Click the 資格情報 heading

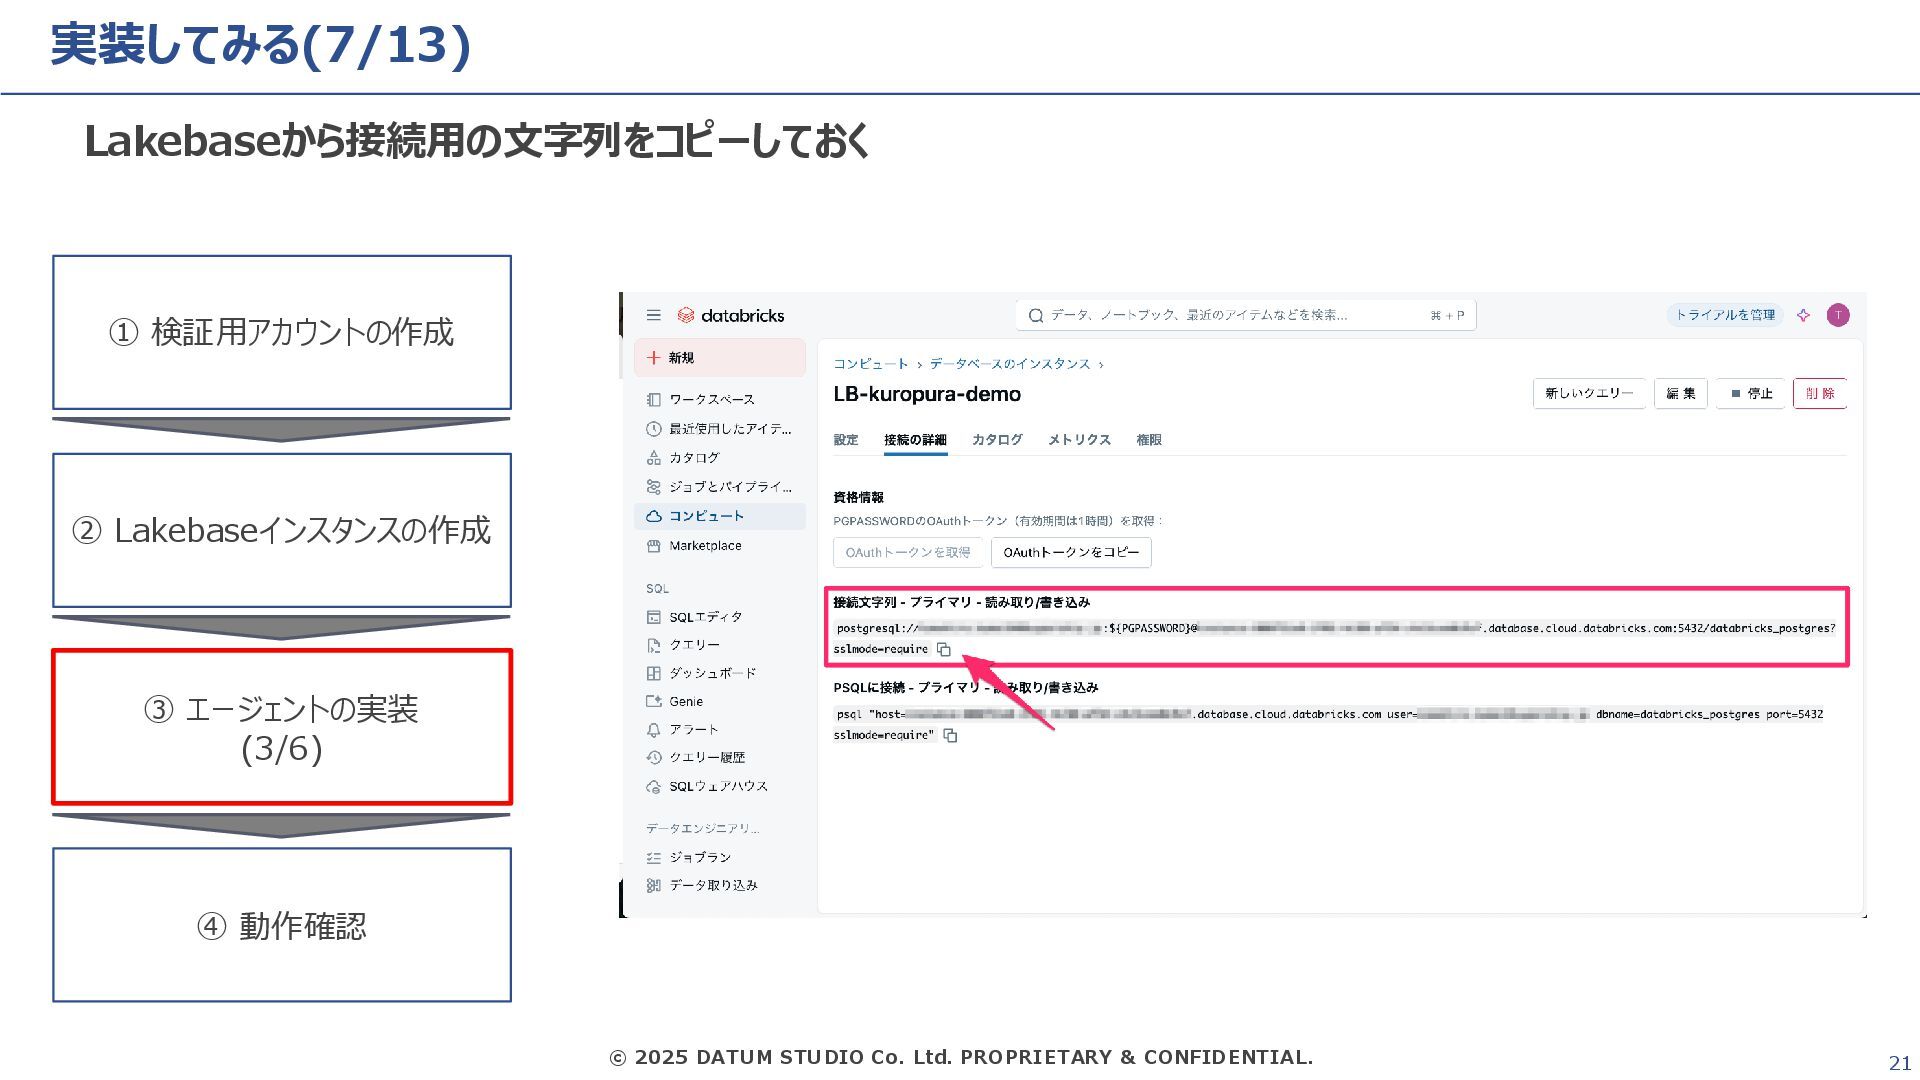858,497
